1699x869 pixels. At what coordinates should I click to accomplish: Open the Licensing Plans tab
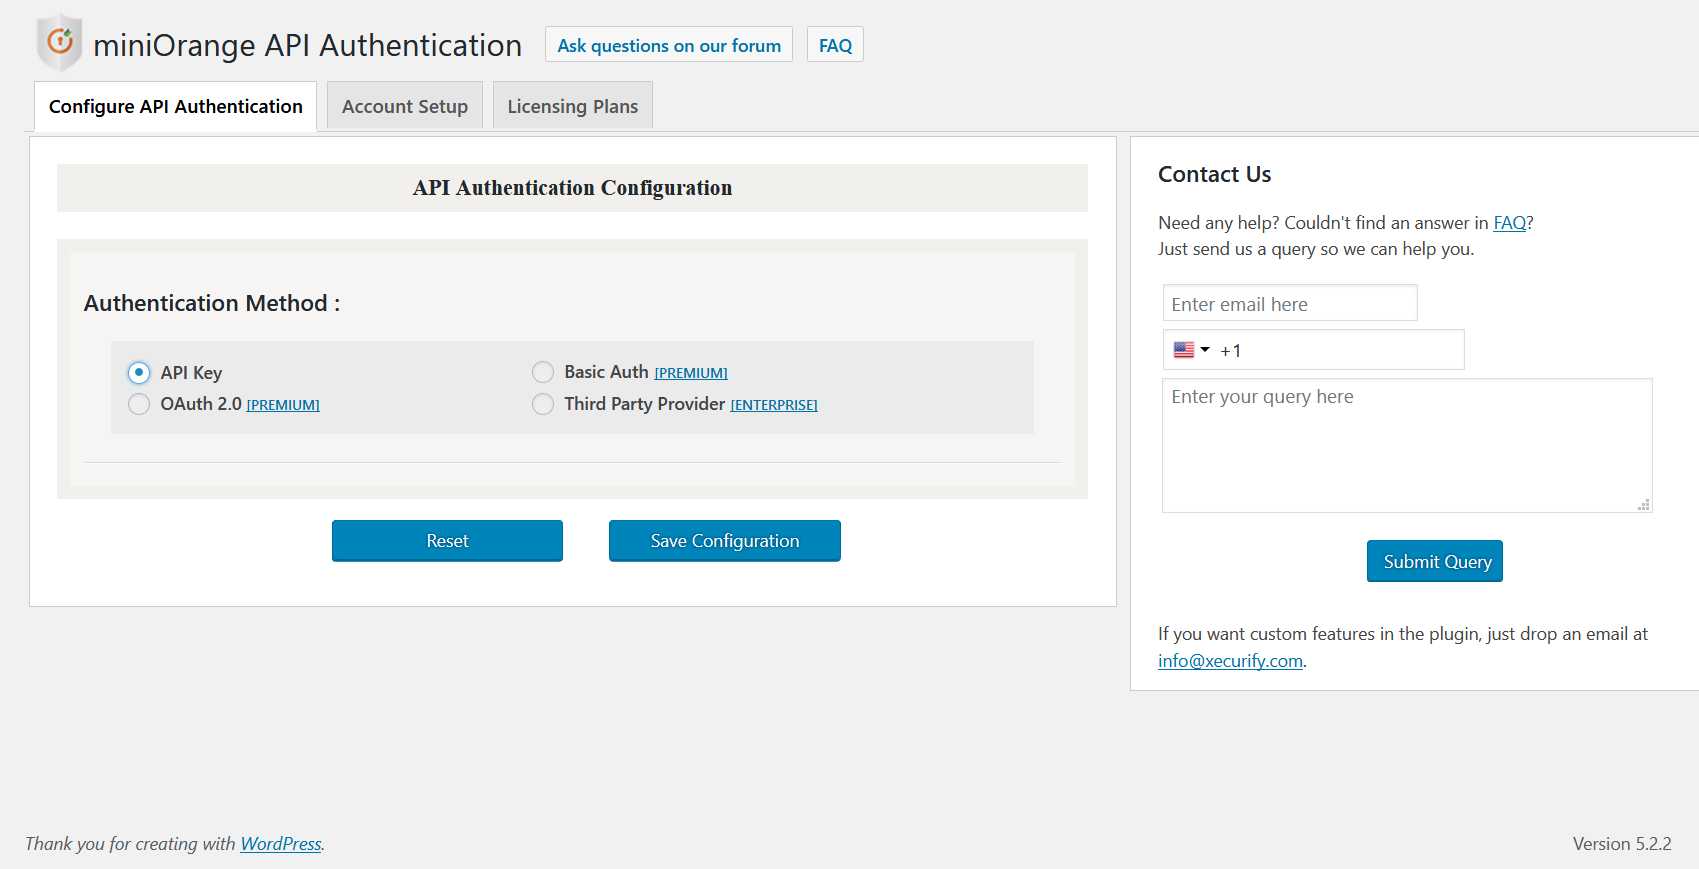572,106
